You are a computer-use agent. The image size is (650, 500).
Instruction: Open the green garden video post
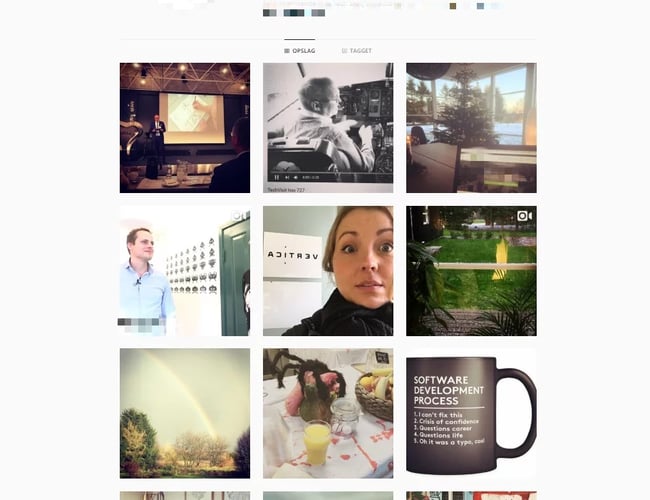471,271
